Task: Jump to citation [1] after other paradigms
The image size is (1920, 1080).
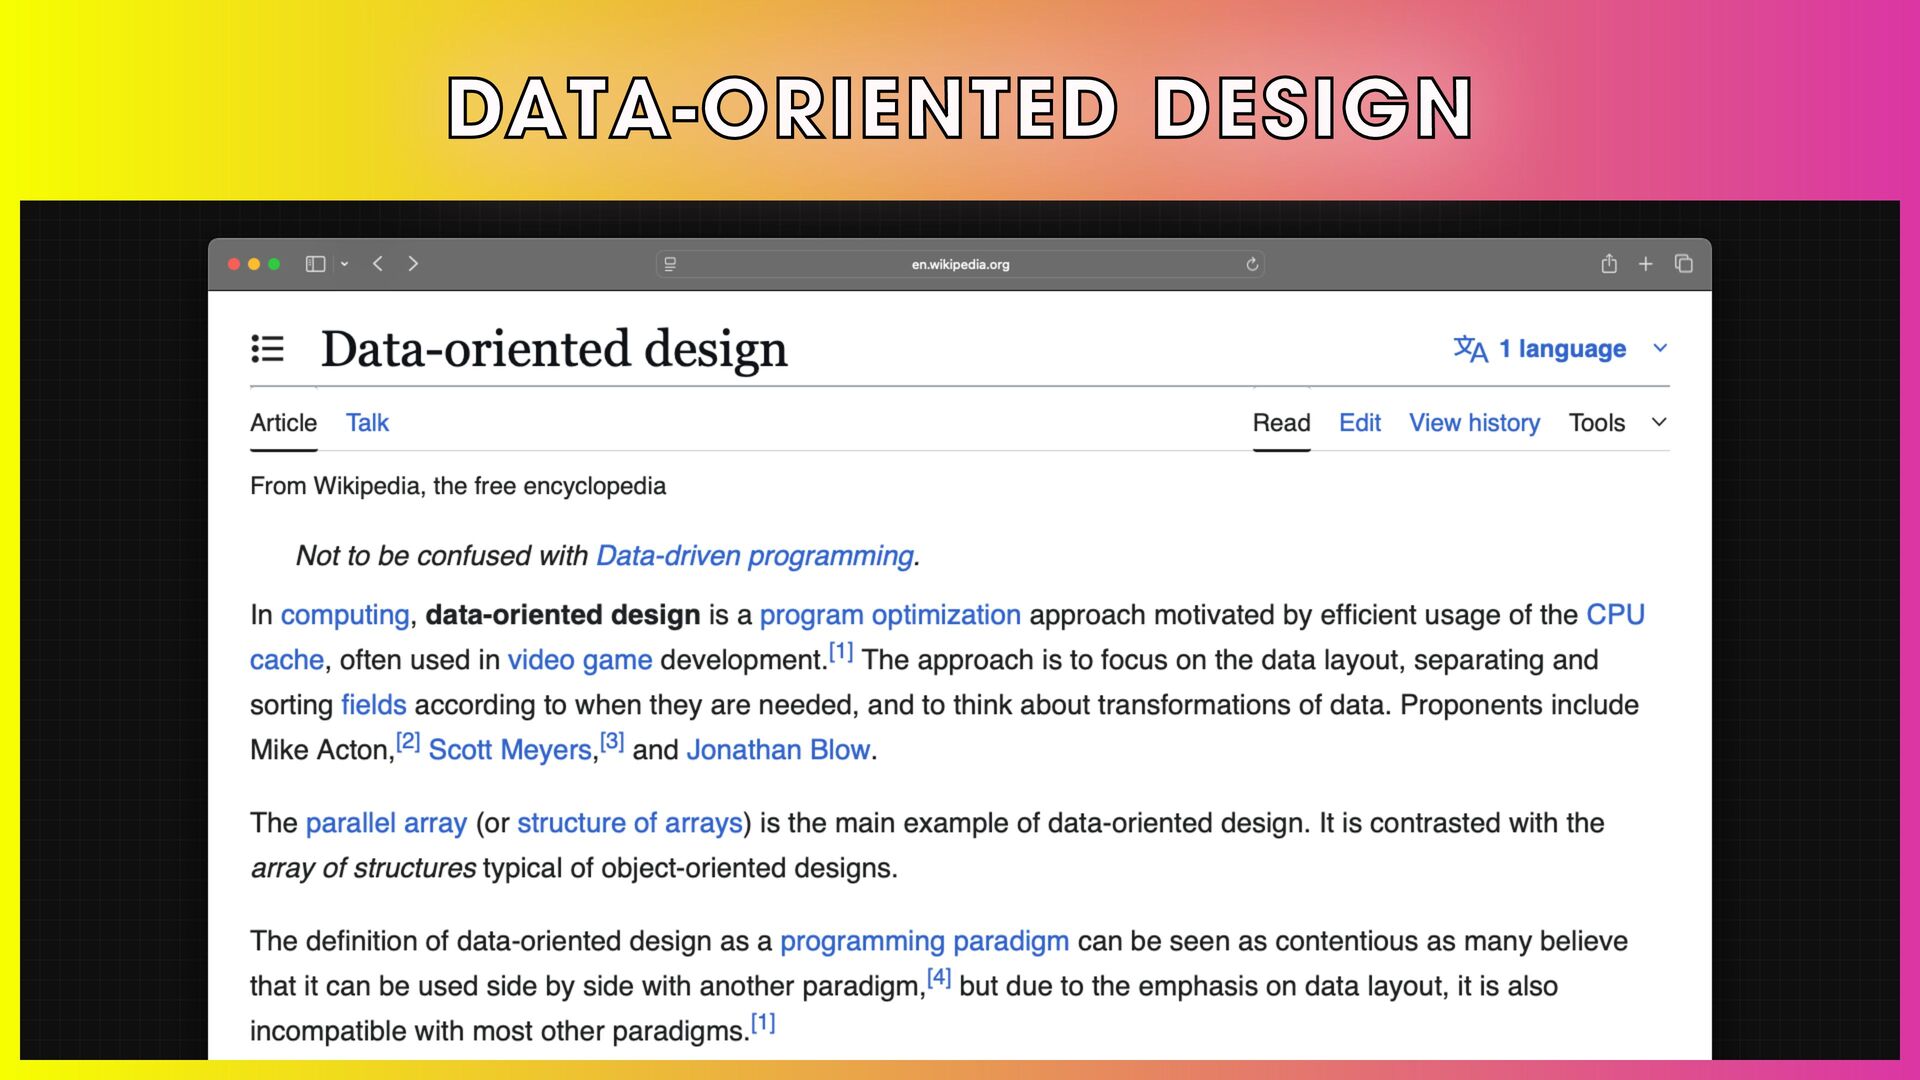Action: point(763,1023)
